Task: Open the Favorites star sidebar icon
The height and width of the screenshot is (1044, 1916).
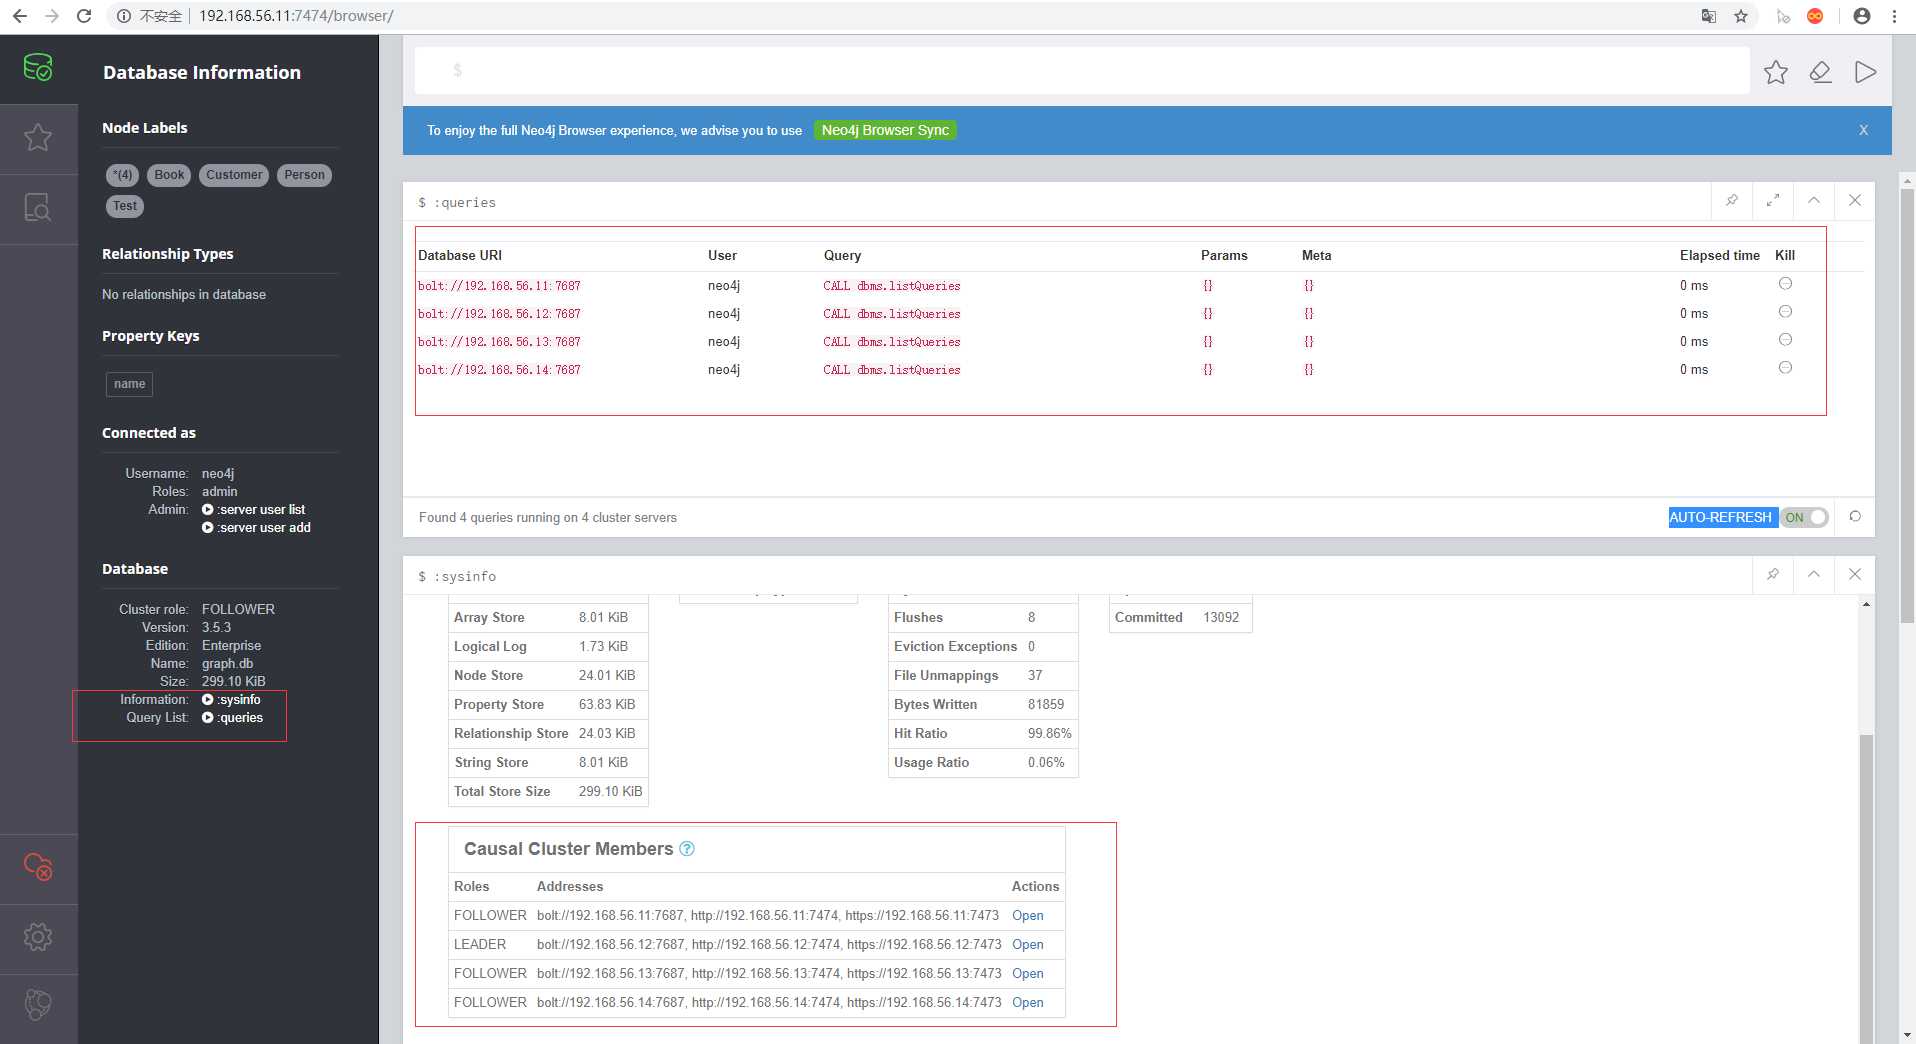Action: tap(38, 138)
